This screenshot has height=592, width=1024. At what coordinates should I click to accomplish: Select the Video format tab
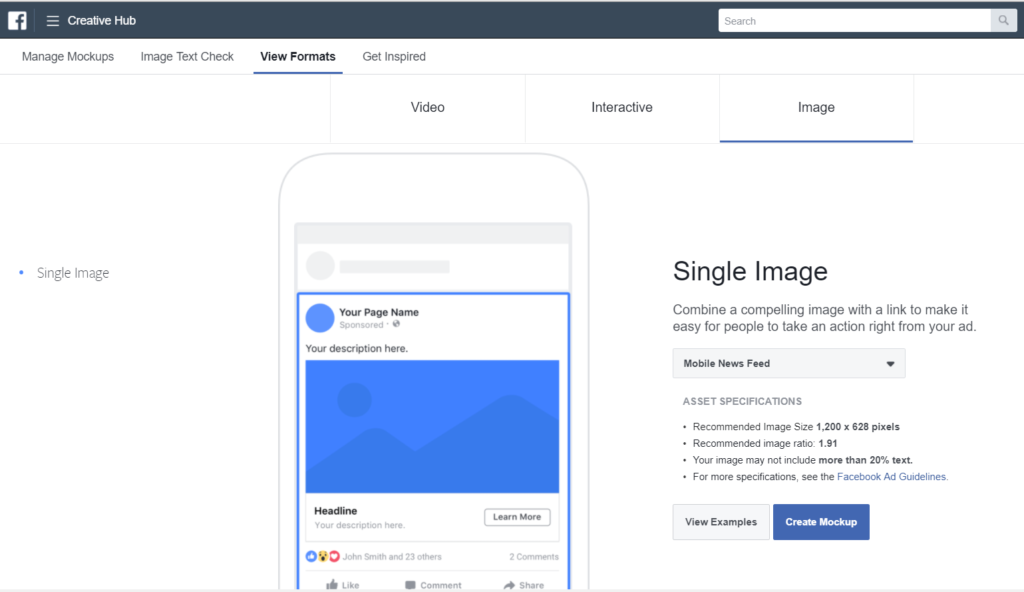[428, 108]
